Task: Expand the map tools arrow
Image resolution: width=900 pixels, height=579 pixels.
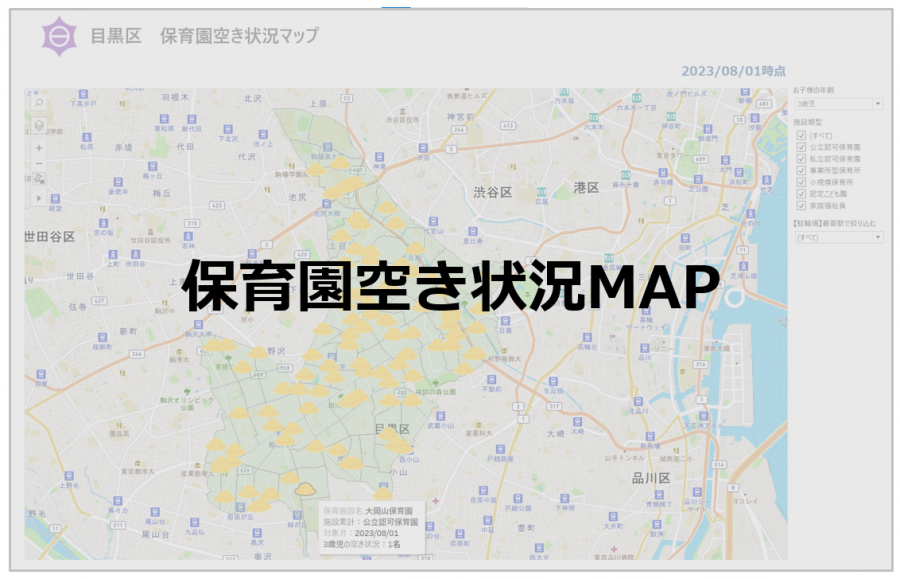Action: click(39, 198)
